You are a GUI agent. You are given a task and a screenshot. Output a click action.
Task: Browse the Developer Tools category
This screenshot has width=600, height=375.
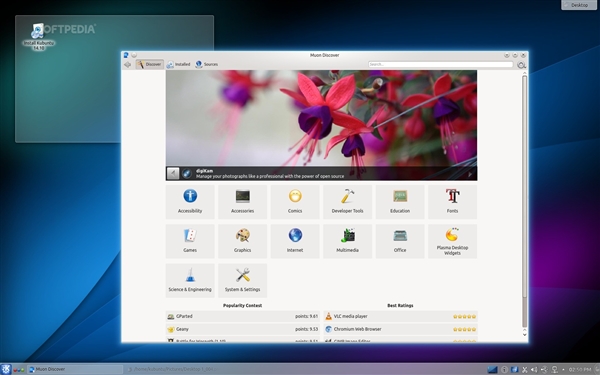[347, 202]
